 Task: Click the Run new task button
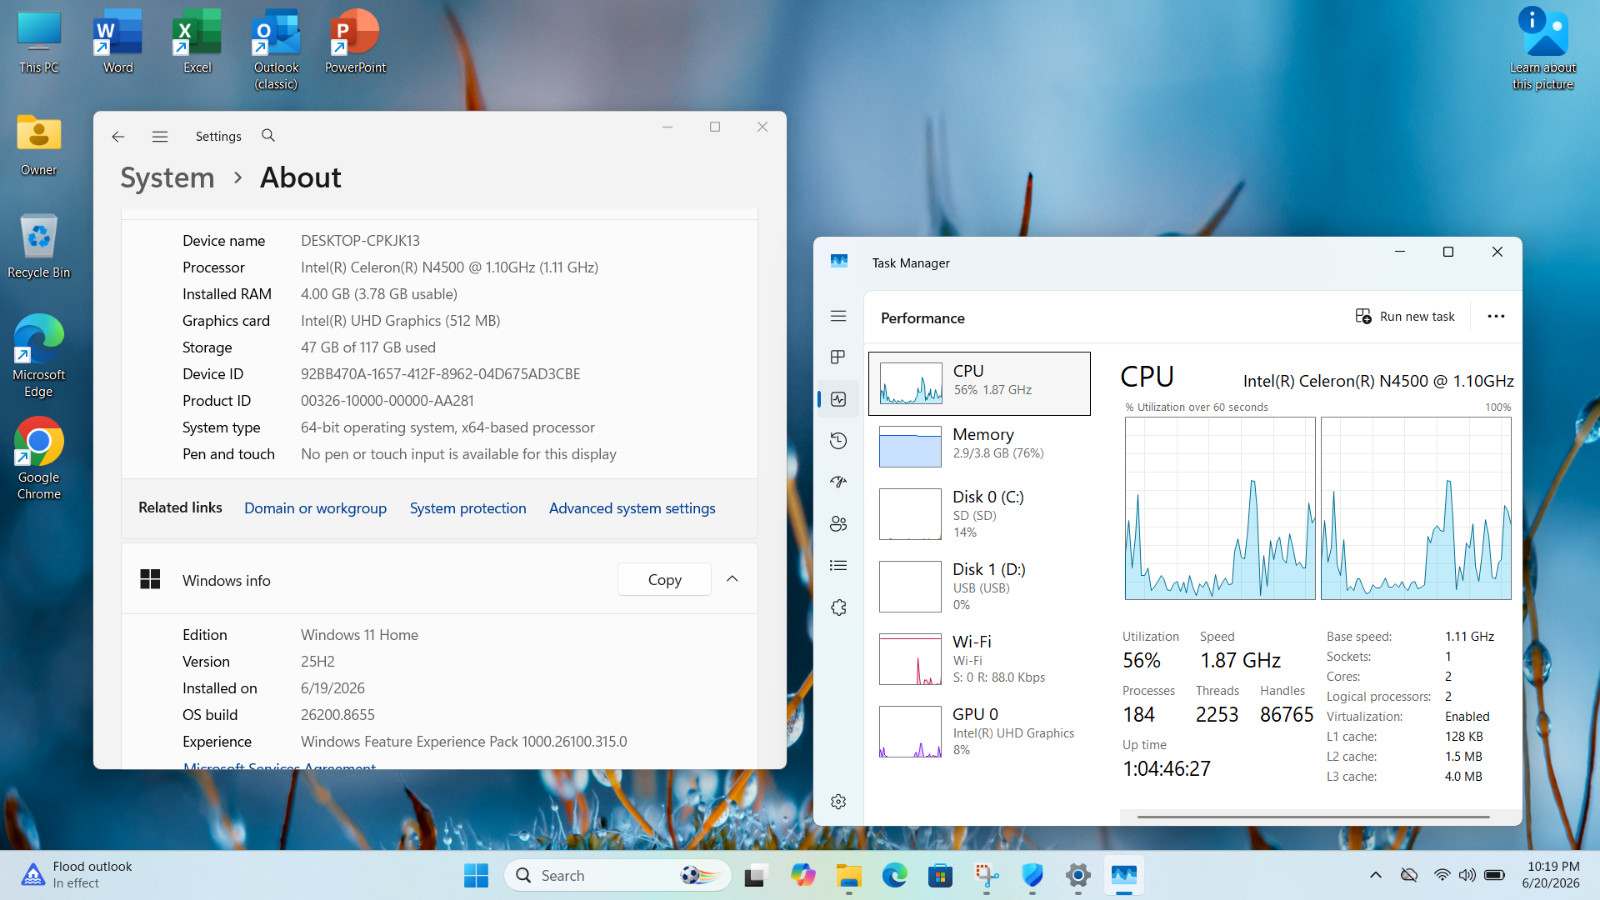click(x=1405, y=317)
